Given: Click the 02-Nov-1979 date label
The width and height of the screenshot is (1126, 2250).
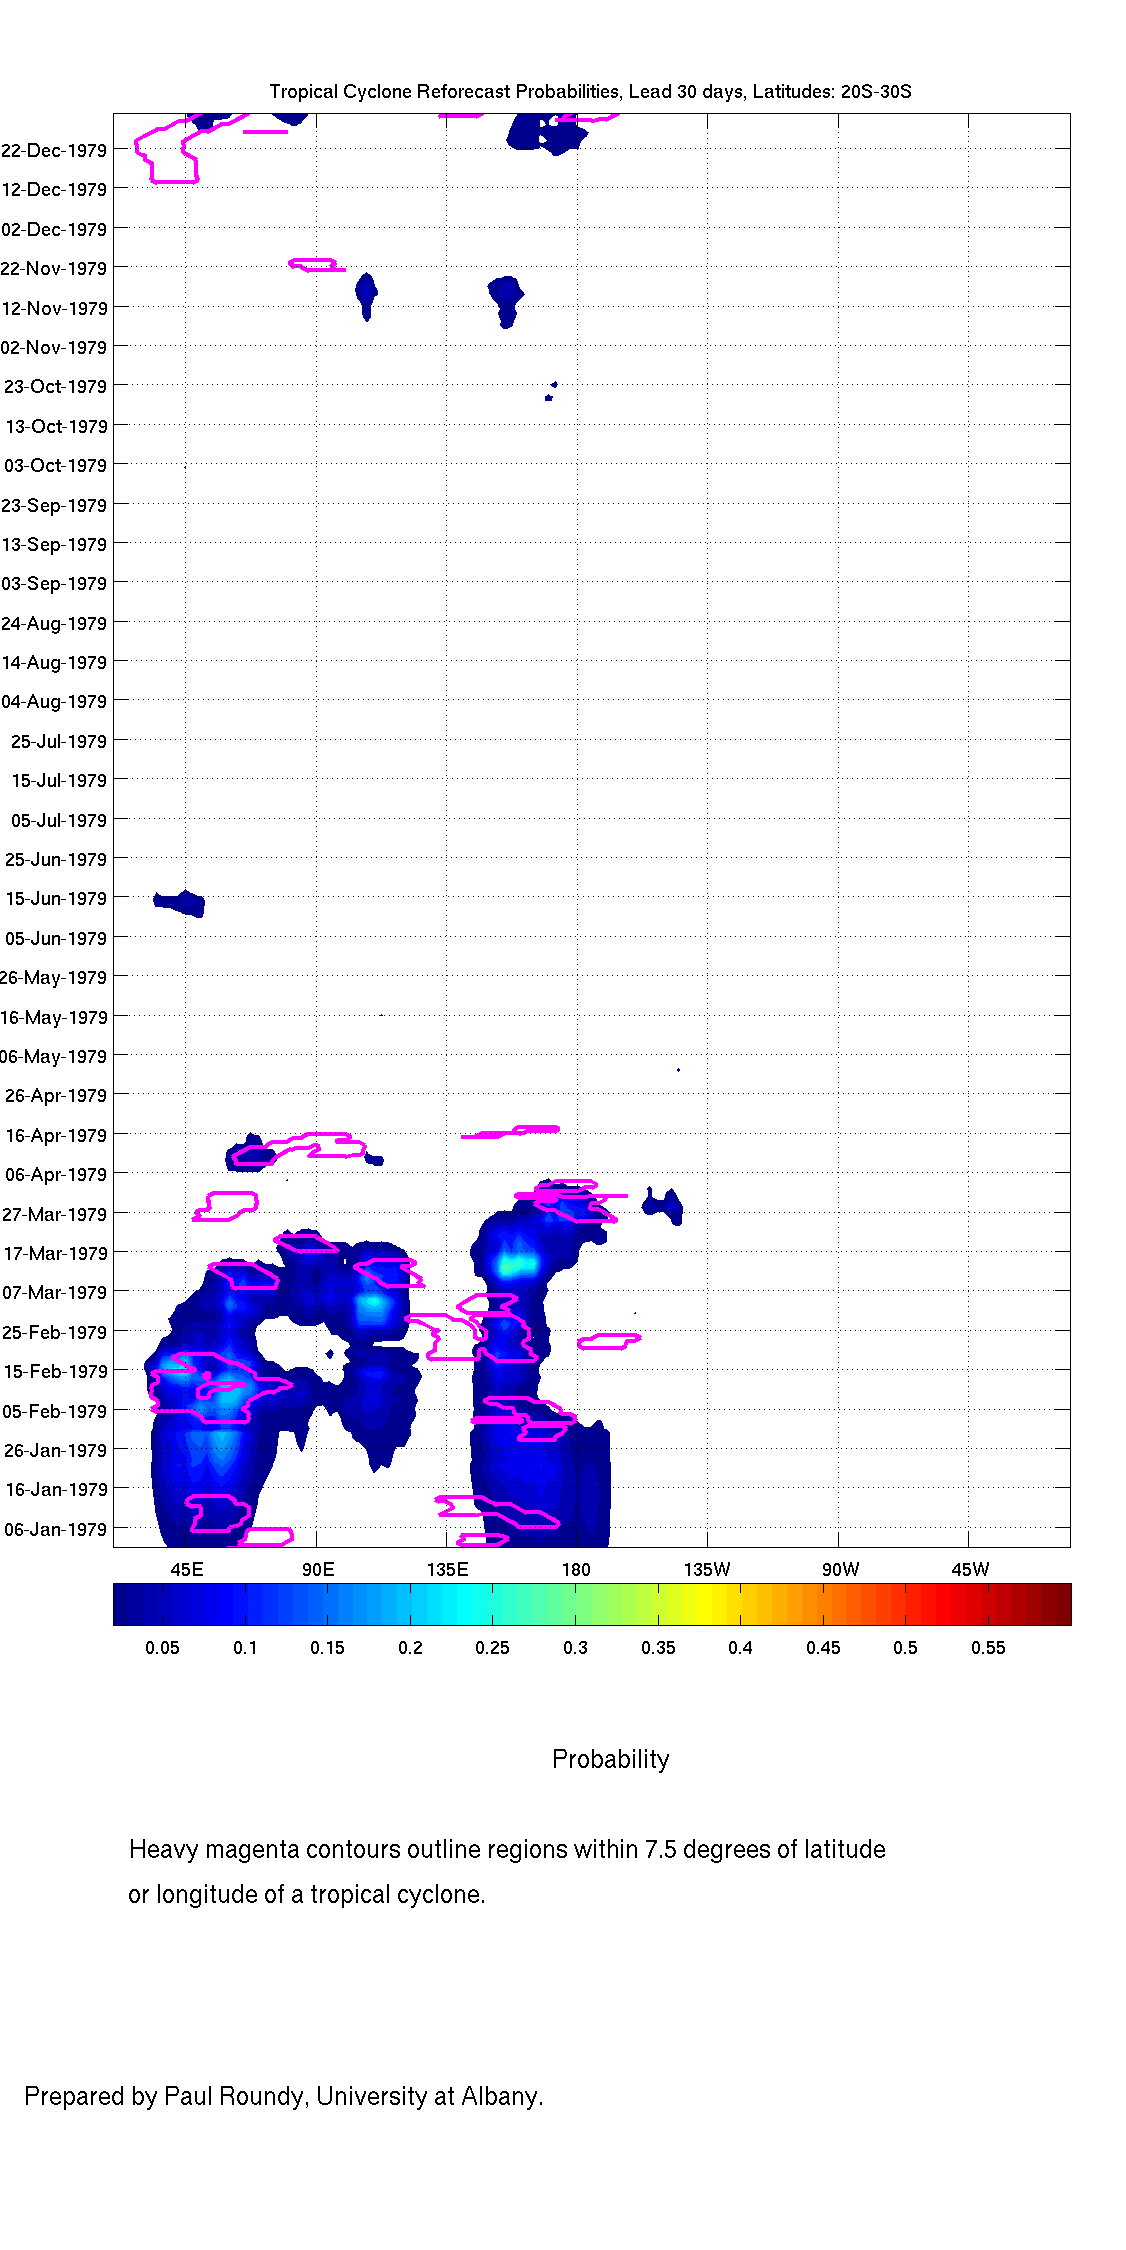Looking at the screenshot, I should pos(54,348).
